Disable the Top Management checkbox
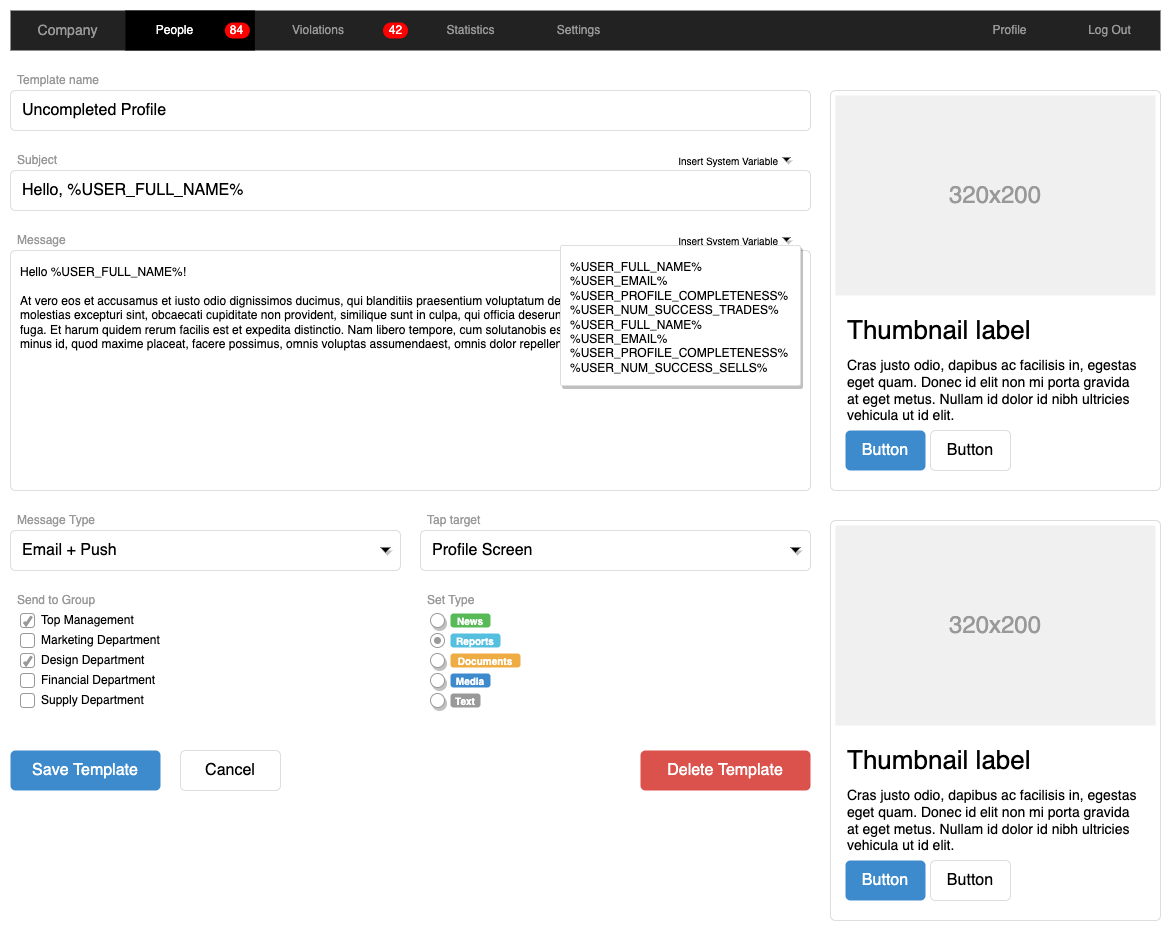The image size is (1171, 931). tap(27, 620)
